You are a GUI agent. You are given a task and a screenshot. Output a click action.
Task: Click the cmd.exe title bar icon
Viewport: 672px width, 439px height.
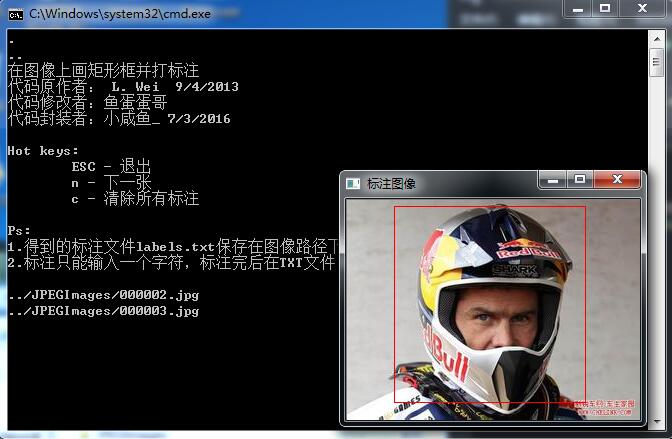[16, 15]
